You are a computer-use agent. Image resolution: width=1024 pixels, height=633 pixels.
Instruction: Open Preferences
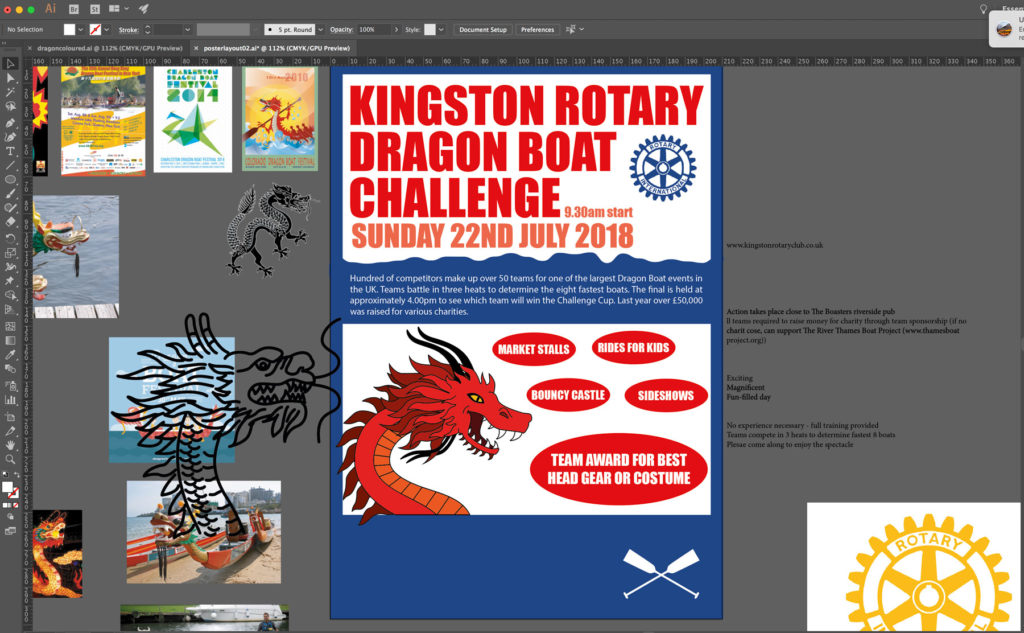(537, 29)
